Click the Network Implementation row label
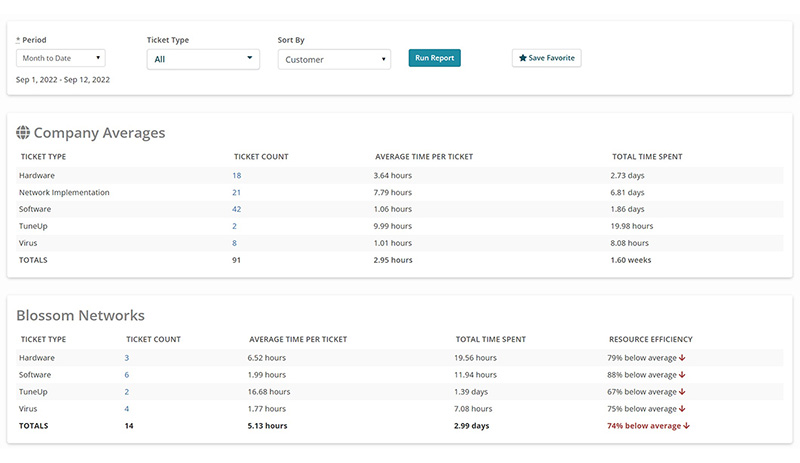Viewport: 800px width, 463px height. (x=64, y=192)
